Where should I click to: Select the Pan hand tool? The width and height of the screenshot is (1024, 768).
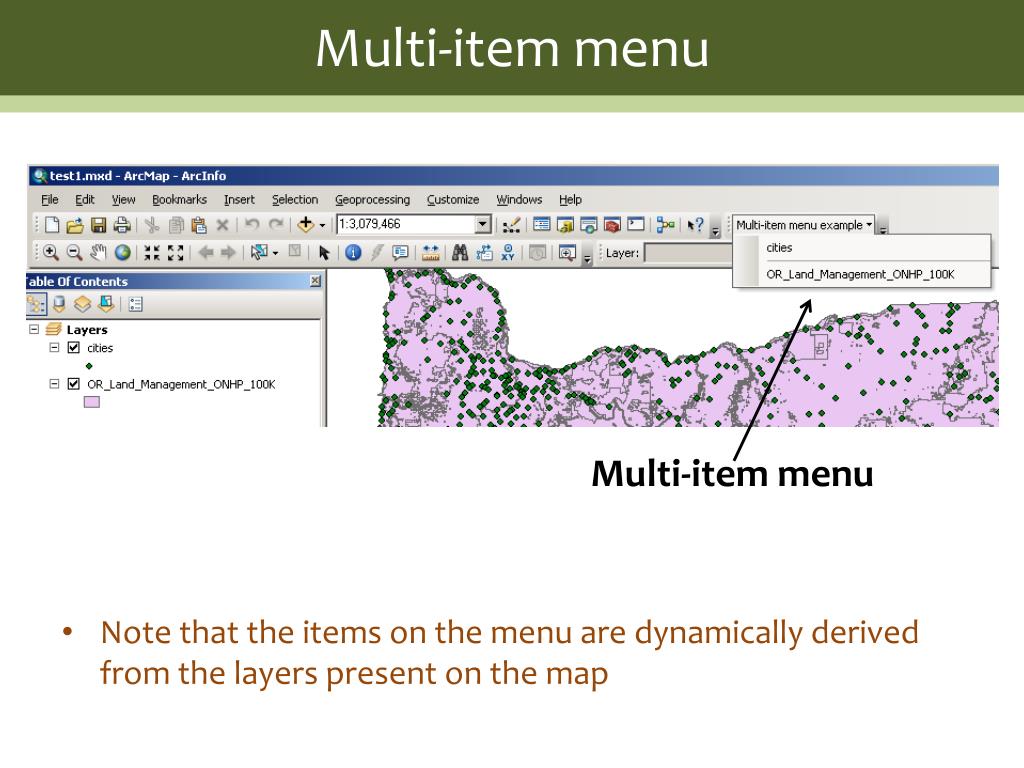click(x=98, y=253)
